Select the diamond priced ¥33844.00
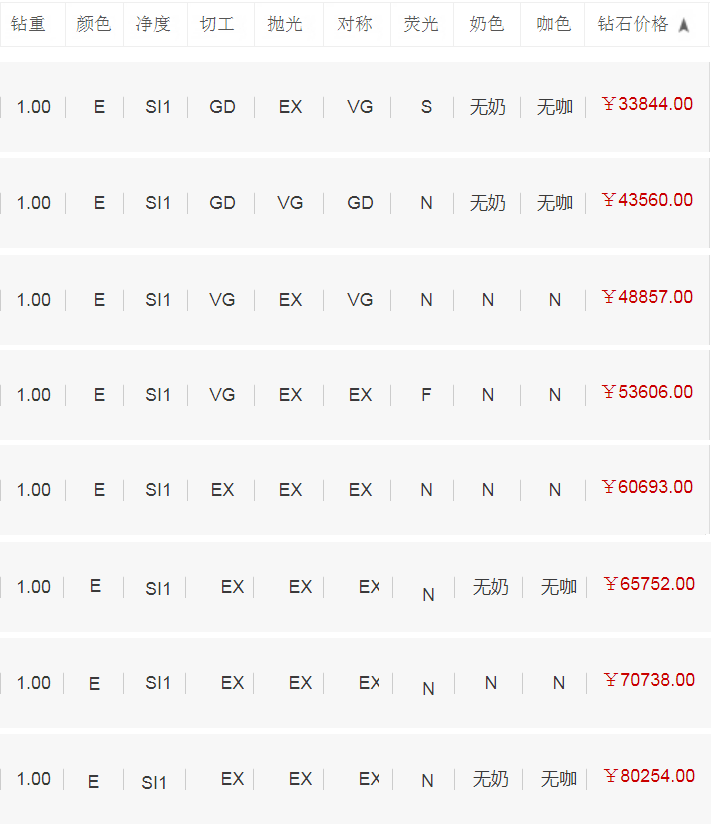 [648, 104]
